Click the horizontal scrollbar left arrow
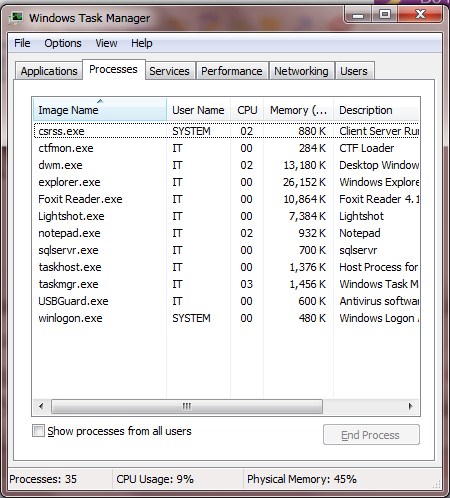The width and height of the screenshot is (450, 498). (x=41, y=406)
